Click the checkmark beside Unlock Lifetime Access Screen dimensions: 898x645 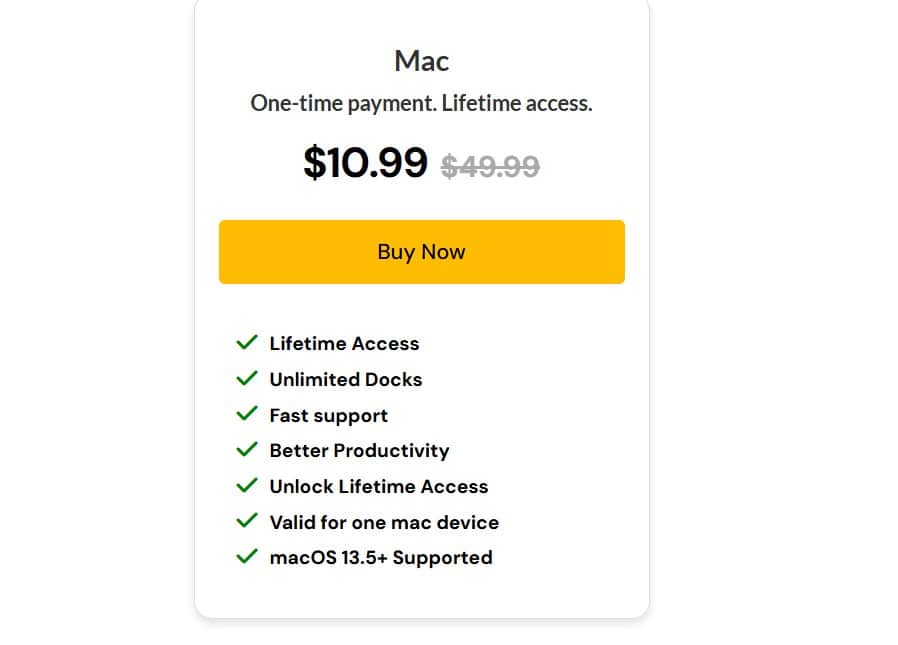[x=246, y=486]
